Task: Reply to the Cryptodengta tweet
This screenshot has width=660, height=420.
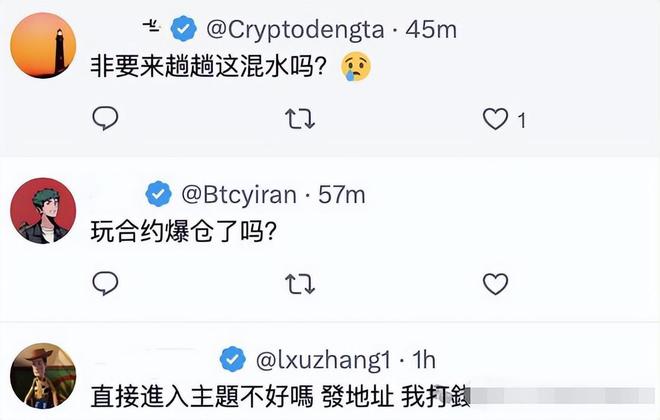Action: point(106,120)
